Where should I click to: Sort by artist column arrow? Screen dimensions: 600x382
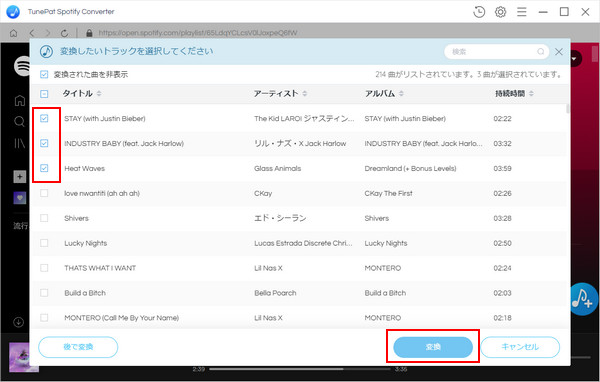(305, 93)
